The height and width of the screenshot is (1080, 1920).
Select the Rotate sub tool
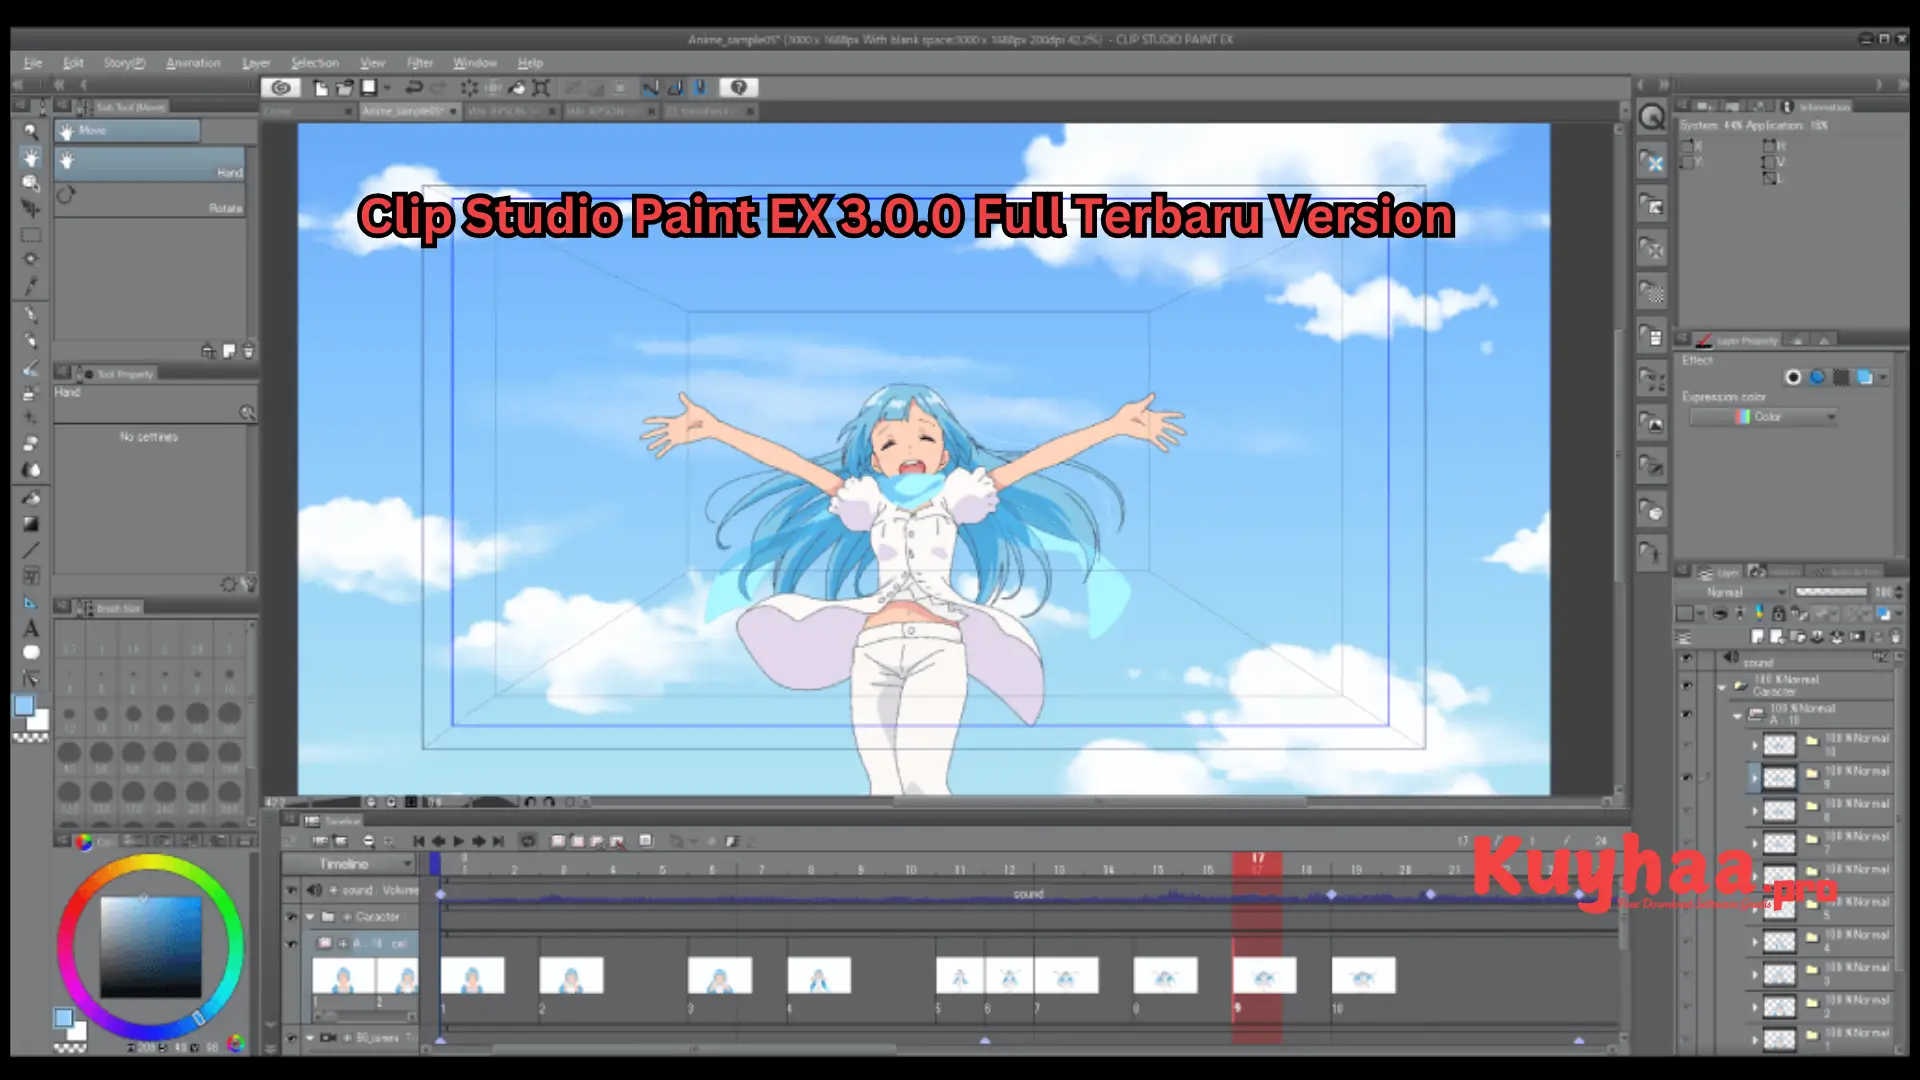(x=150, y=201)
